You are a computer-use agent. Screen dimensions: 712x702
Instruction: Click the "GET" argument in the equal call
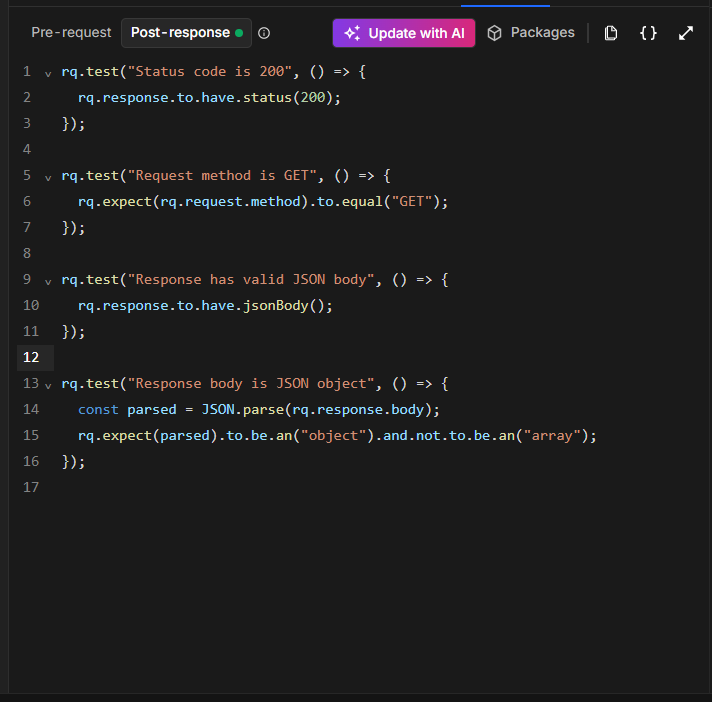tap(412, 201)
